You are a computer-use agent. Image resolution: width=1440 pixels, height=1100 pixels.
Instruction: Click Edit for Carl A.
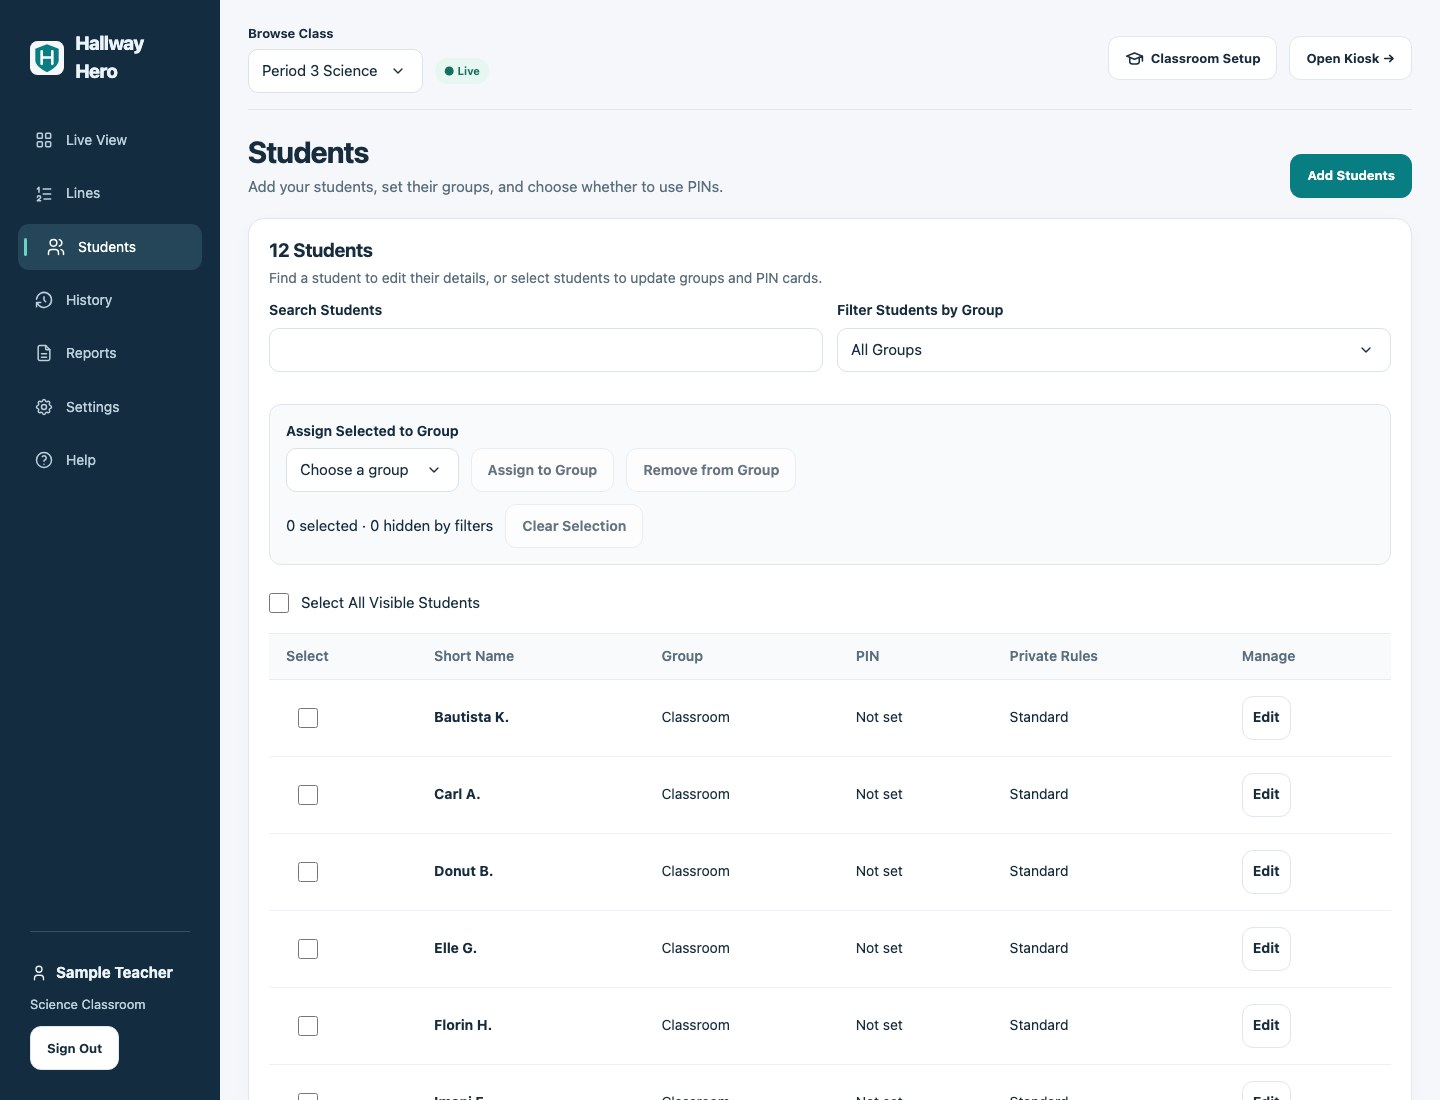click(1266, 795)
